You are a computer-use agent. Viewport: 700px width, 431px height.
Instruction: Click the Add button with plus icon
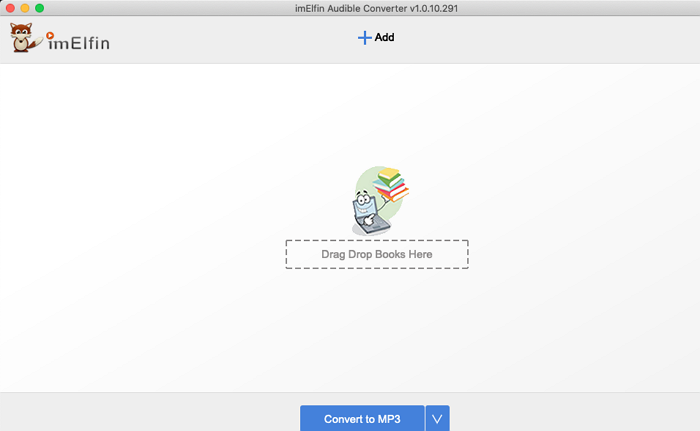(376, 38)
